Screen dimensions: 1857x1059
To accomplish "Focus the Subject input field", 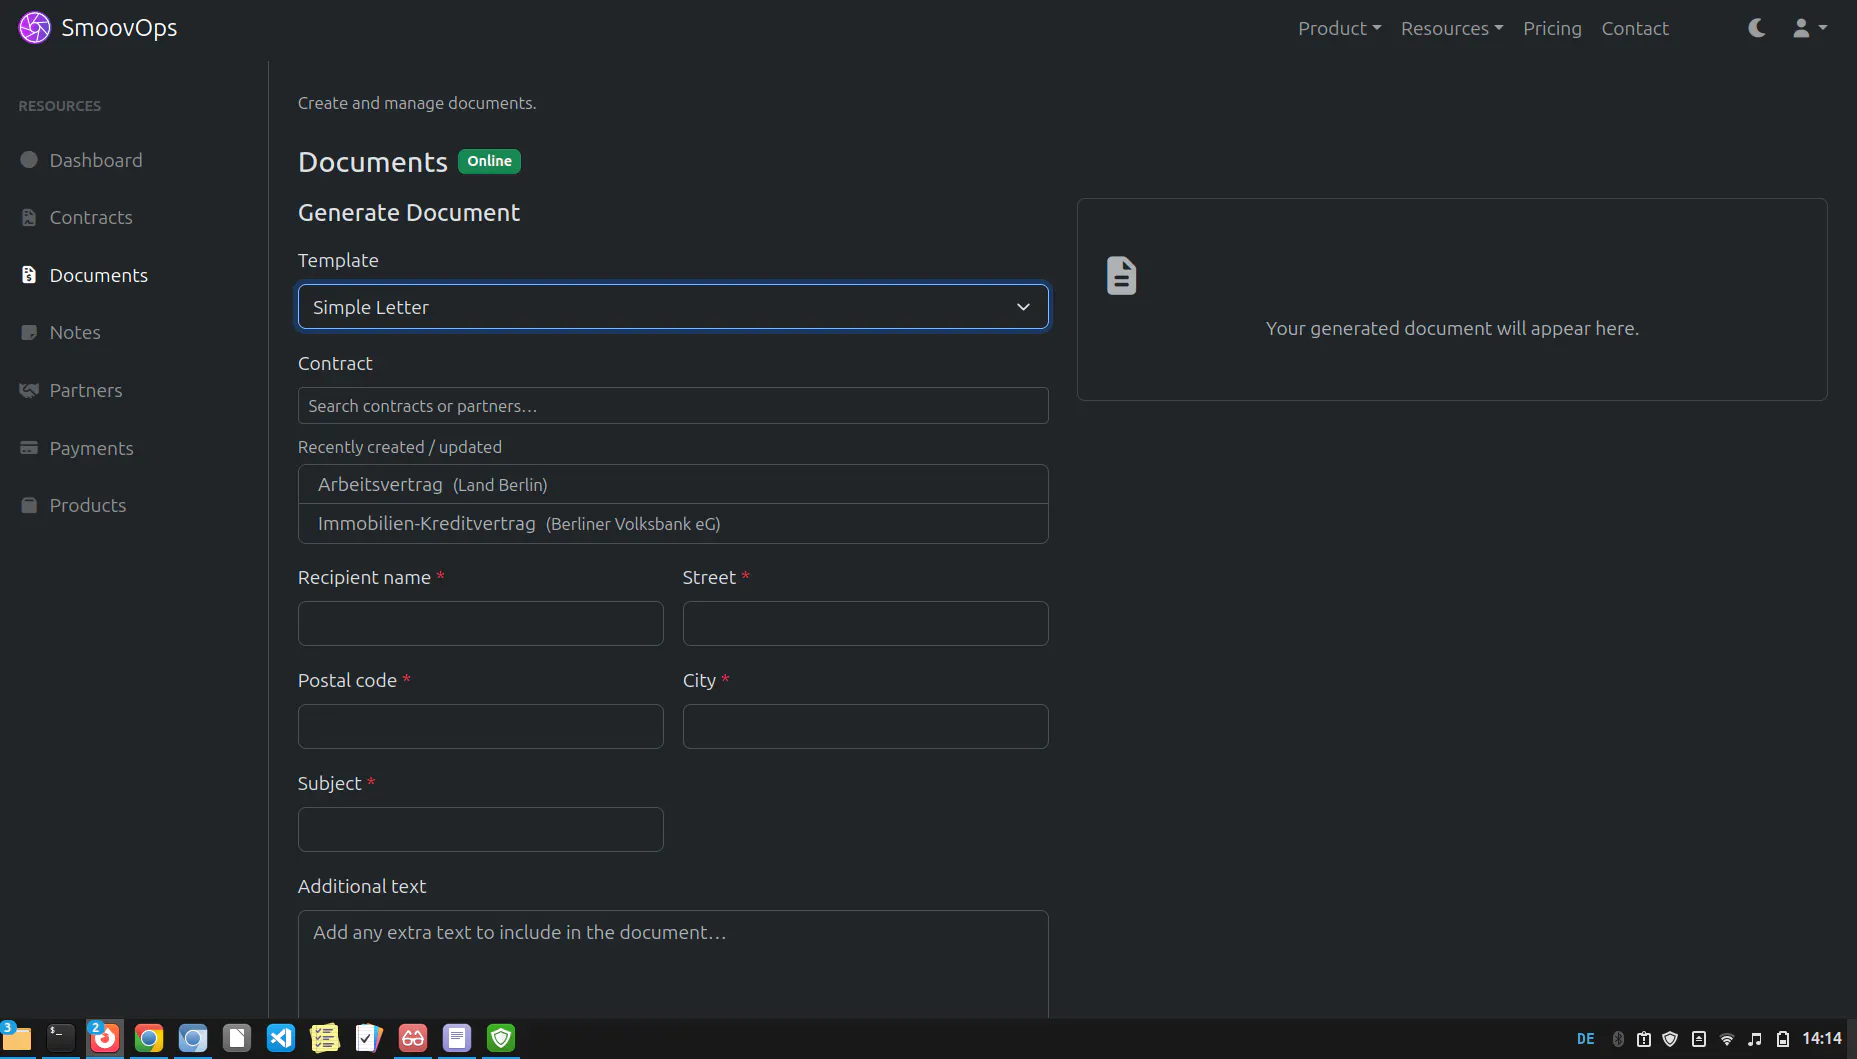I will pos(480,830).
